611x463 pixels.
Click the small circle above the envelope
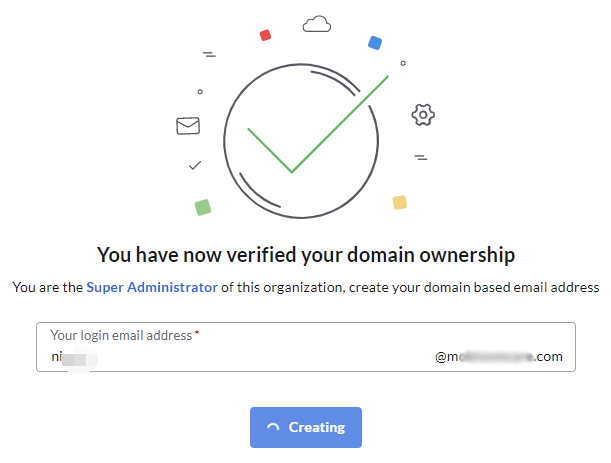click(x=200, y=92)
